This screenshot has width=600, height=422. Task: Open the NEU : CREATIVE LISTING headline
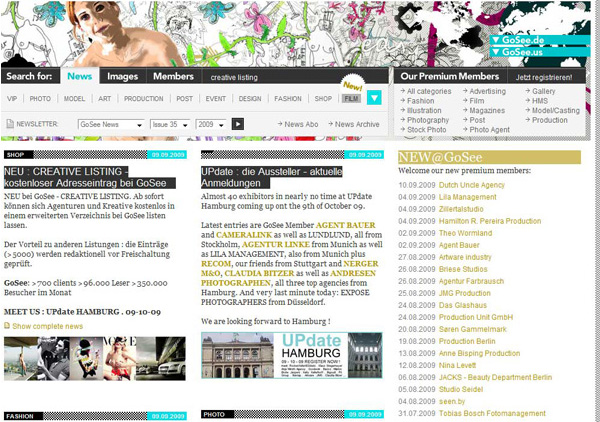[90, 177]
